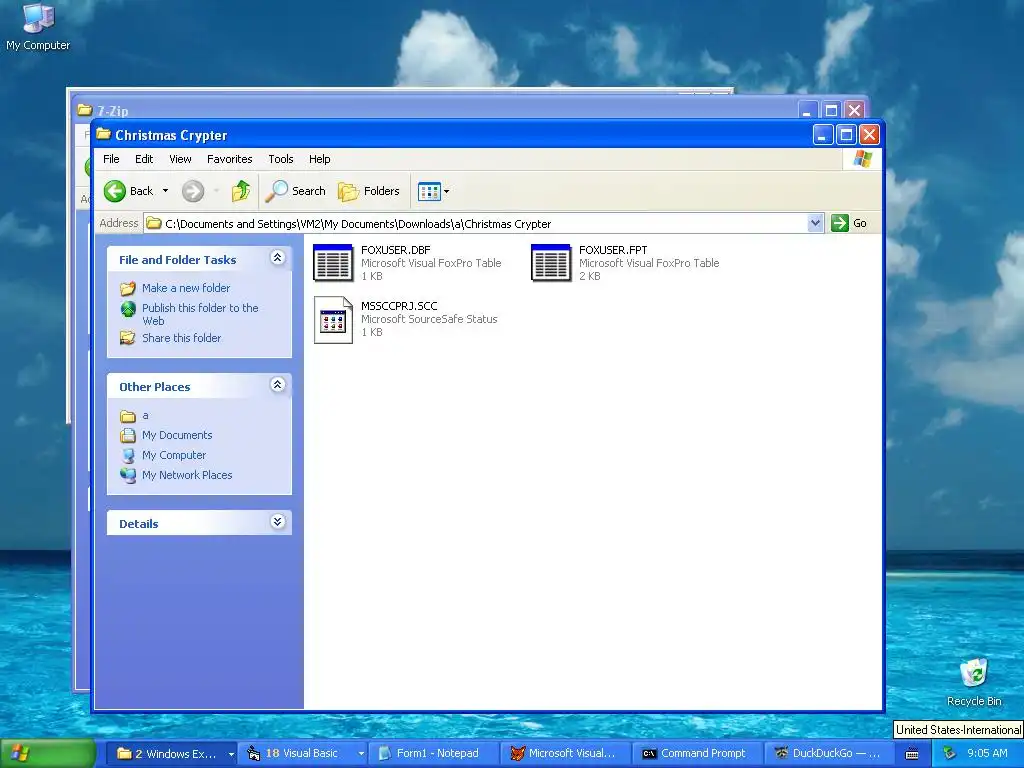This screenshot has height=768, width=1024.
Task: Click Make a new folder link
Action: (x=186, y=288)
